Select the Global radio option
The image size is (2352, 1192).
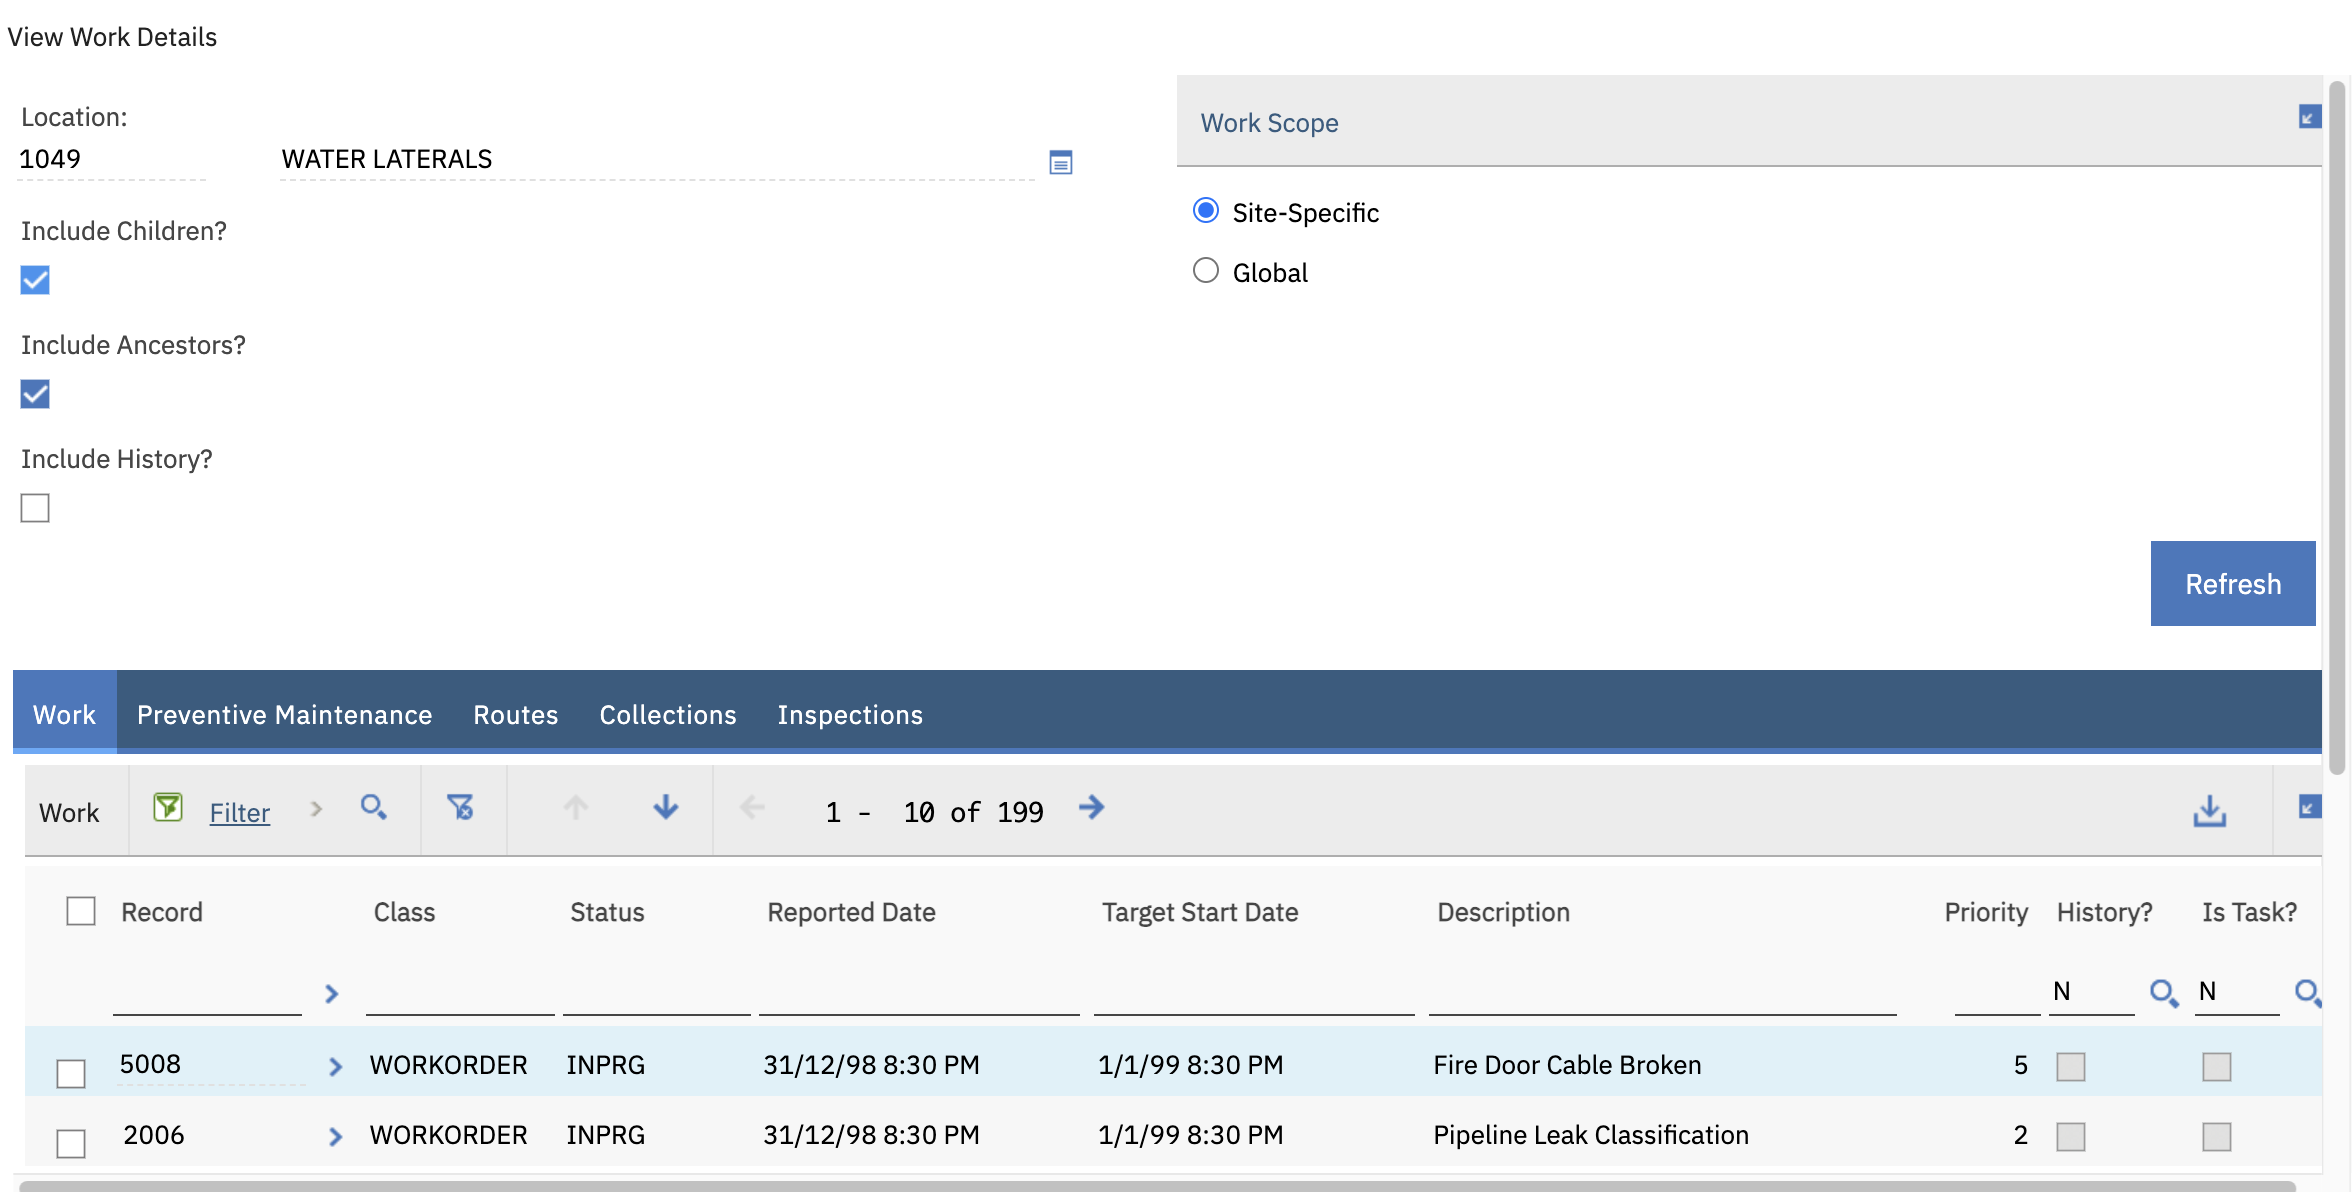click(x=1206, y=271)
